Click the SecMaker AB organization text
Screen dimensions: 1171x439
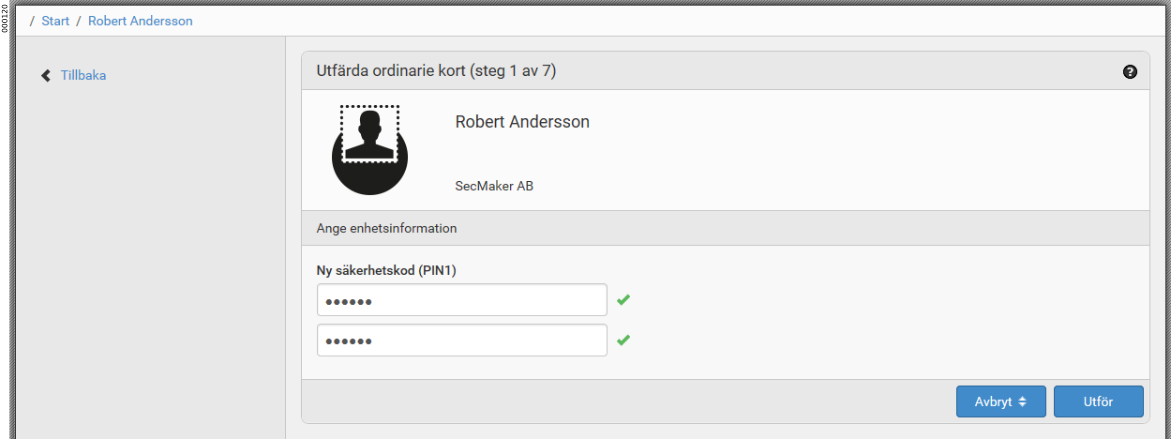point(494,186)
